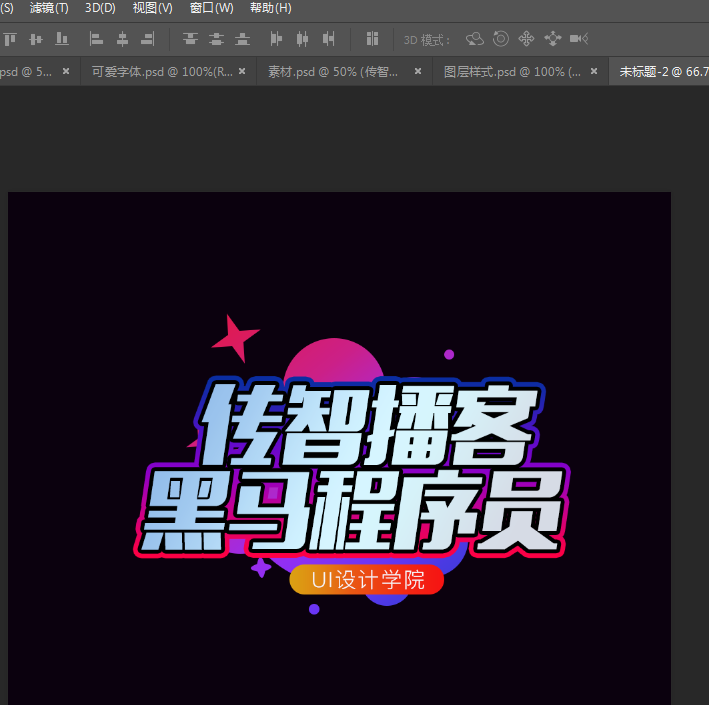The height and width of the screenshot is (705, 709).
Task: Click the align left edges icon
Action: point(97,39)
